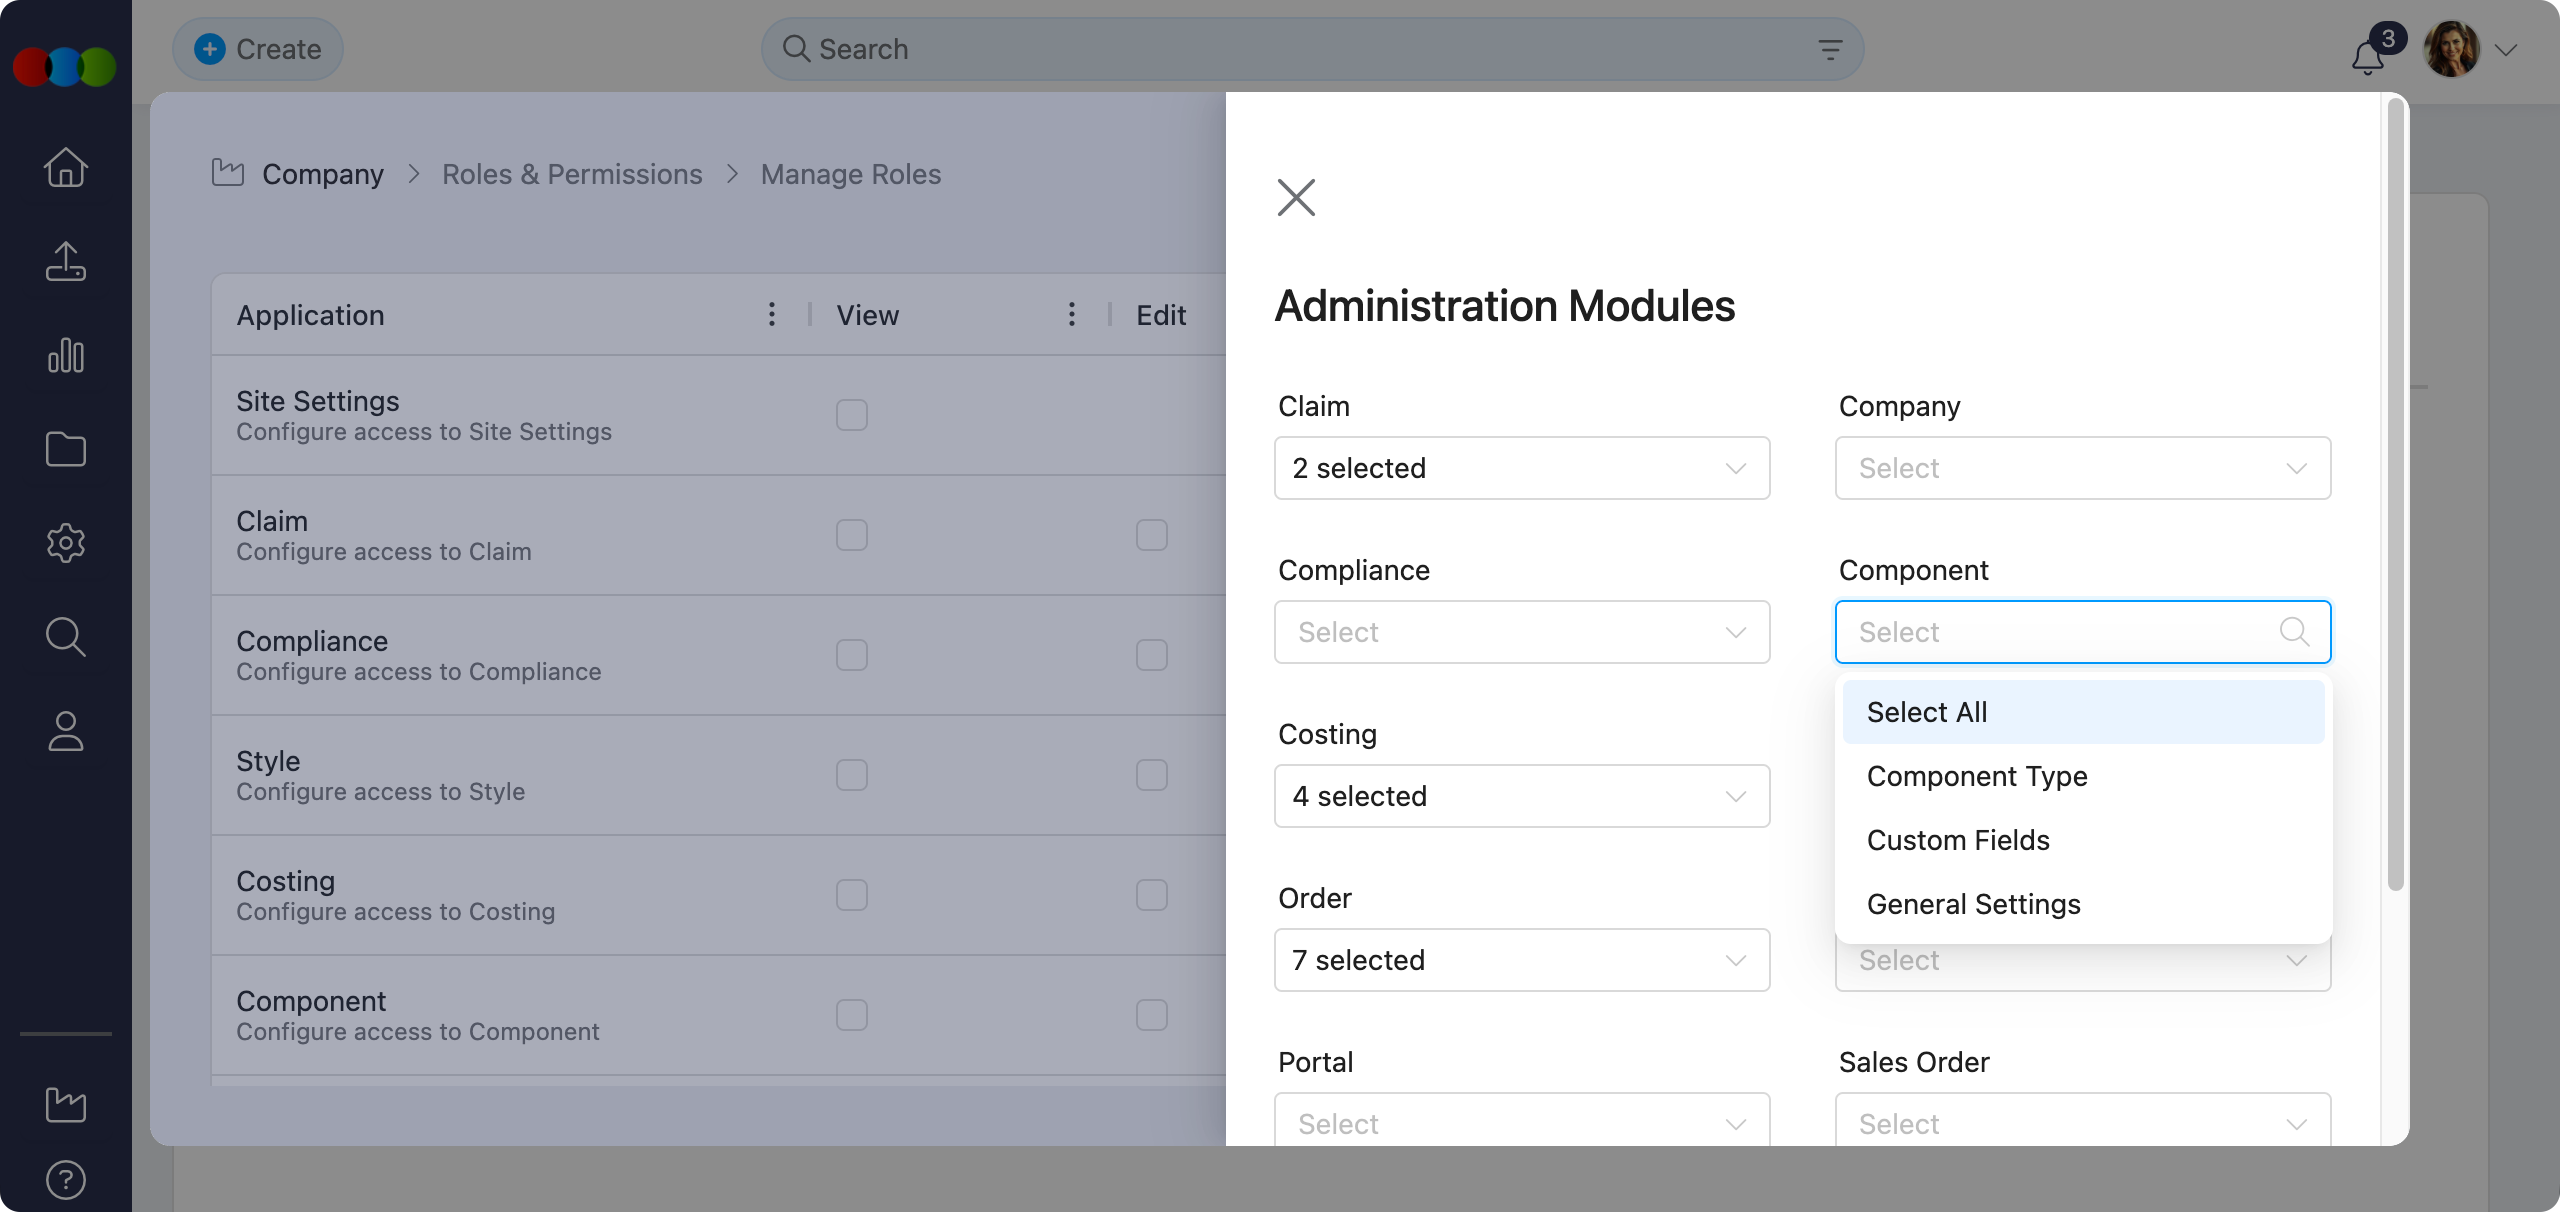This screenshot has width=2560, height=1212.
Task: Expand the Company Select dropdown
Action: click(x=2082, y=467)
